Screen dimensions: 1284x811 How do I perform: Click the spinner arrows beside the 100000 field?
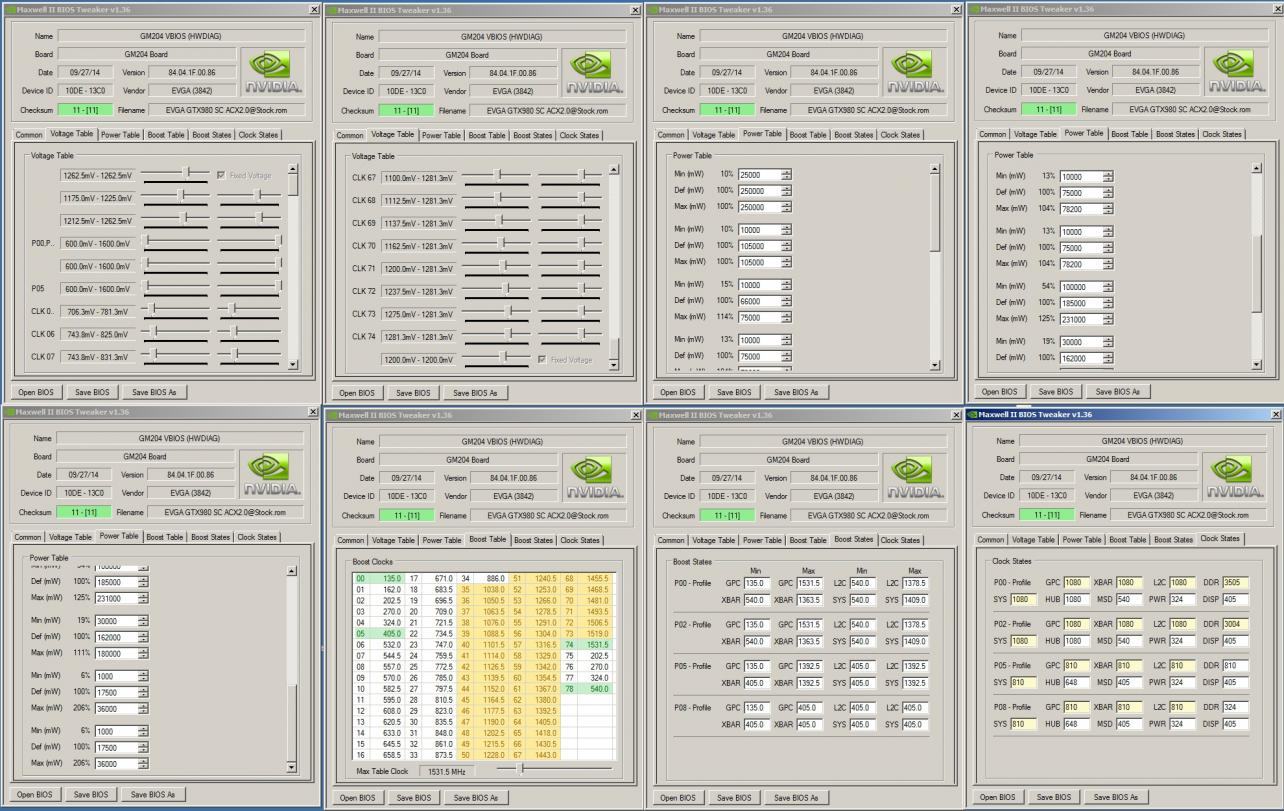(x=1108, y=286)
